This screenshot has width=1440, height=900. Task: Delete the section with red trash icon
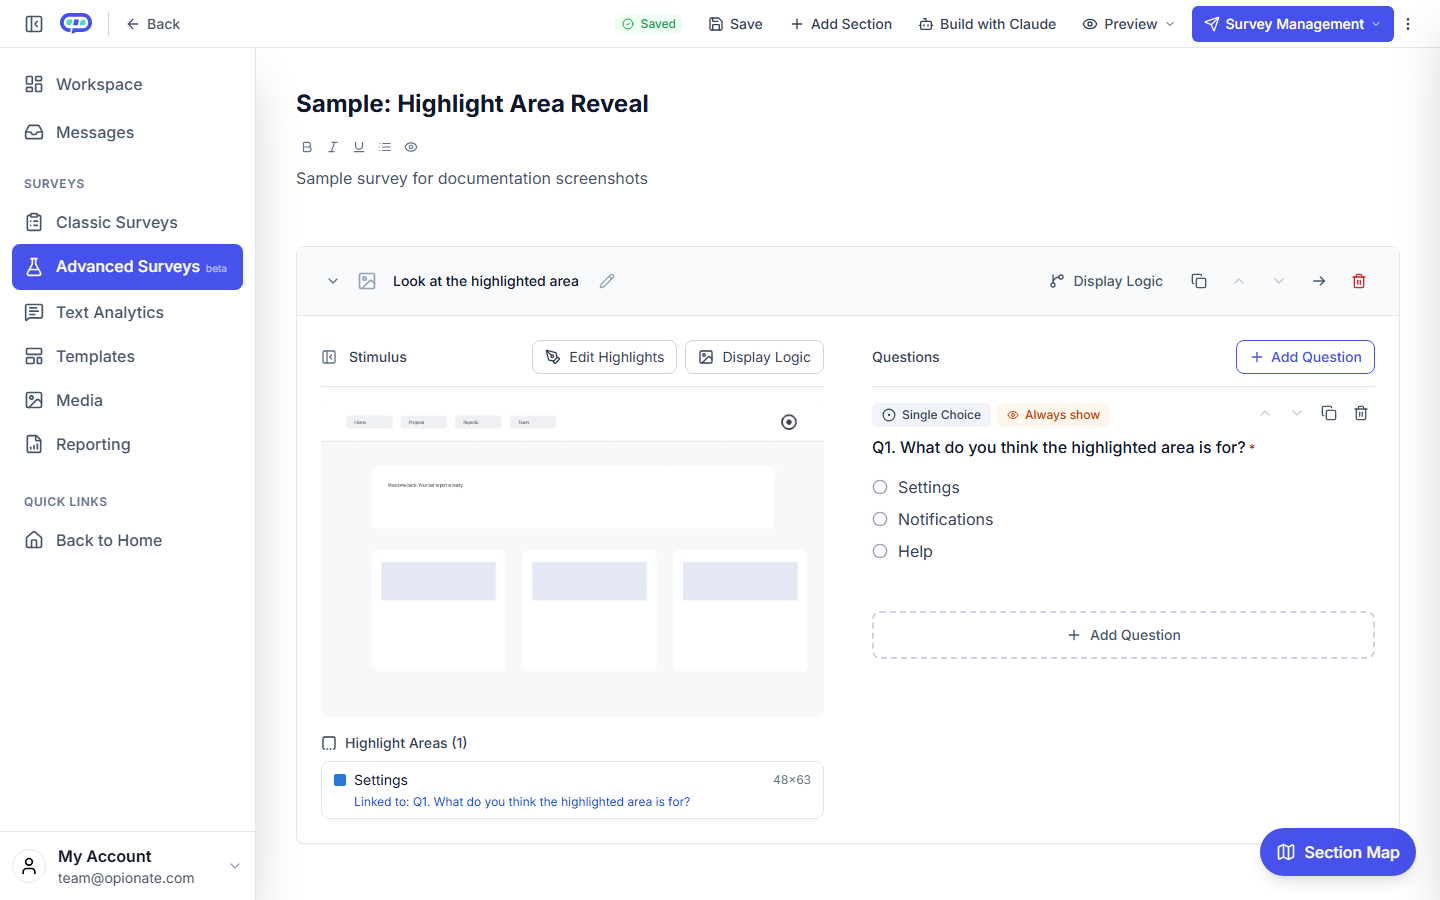[x=1359, y=281]
